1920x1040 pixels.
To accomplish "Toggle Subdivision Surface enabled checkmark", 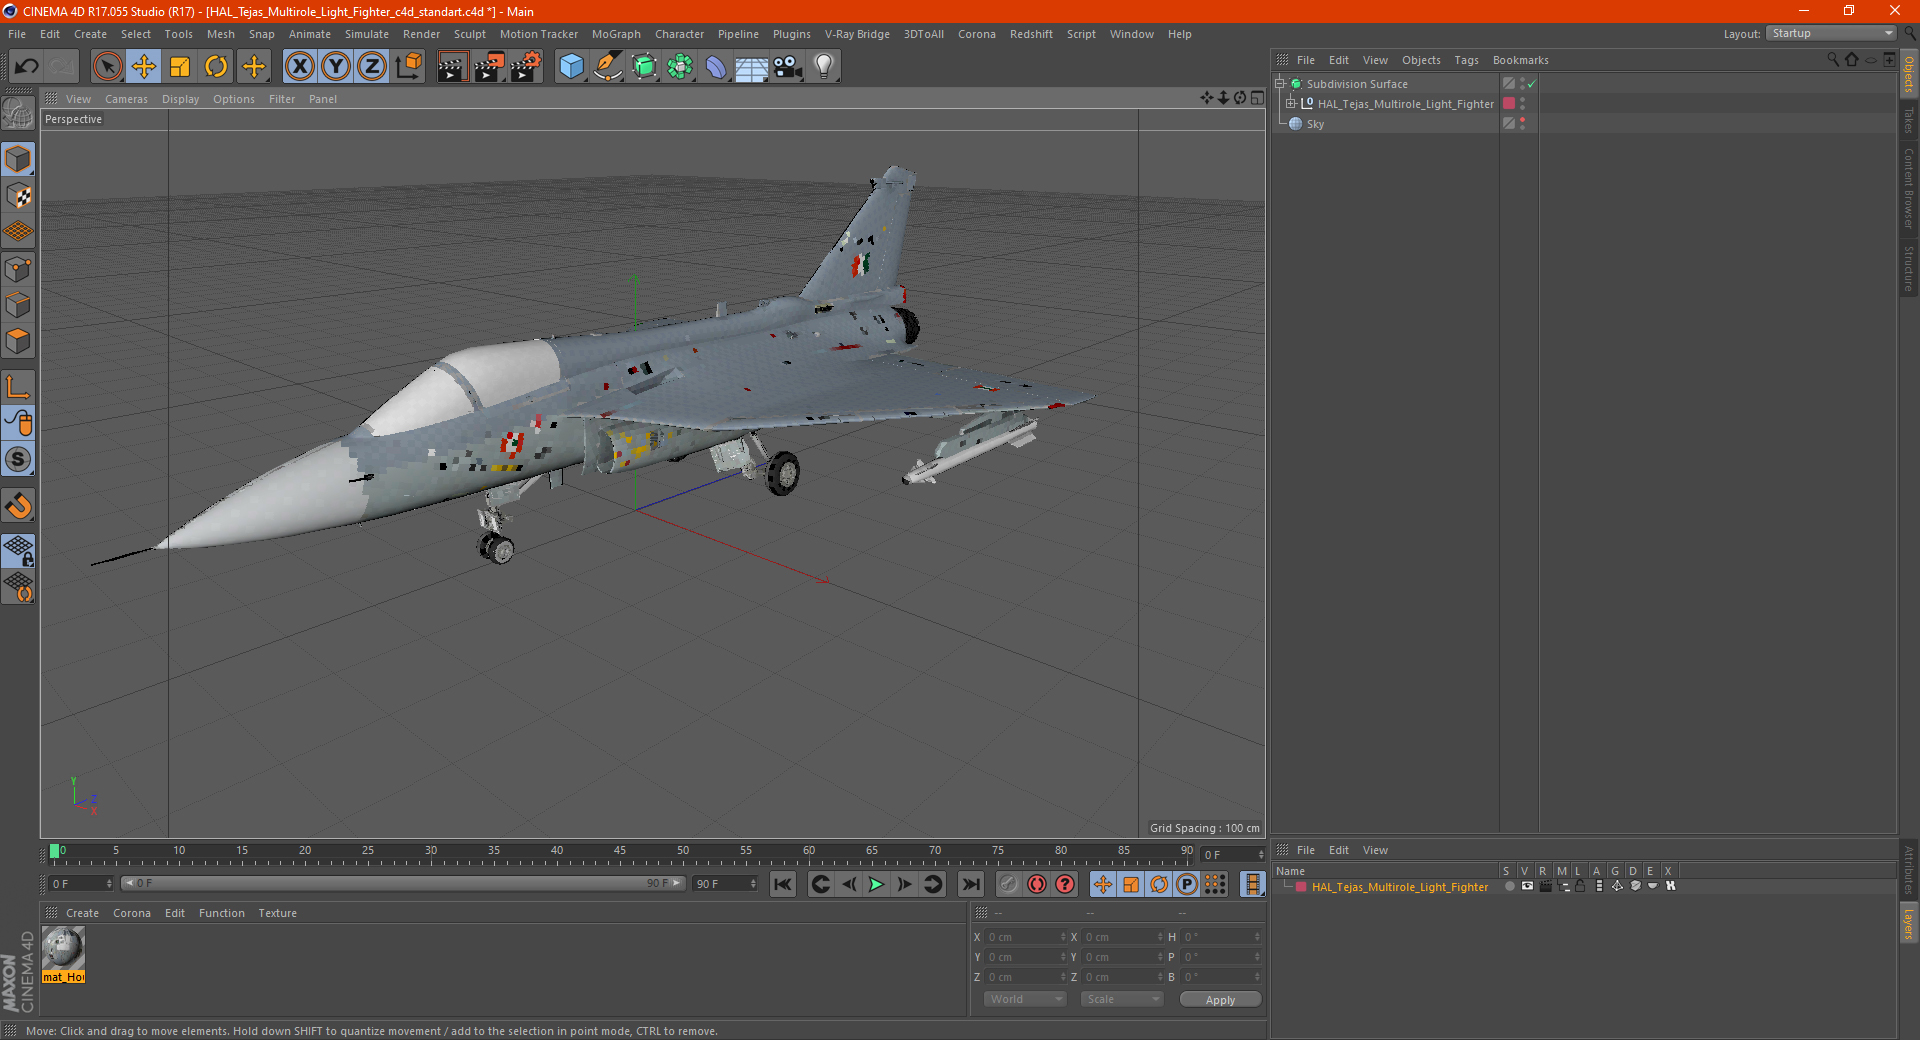I will click(1531, 84).
